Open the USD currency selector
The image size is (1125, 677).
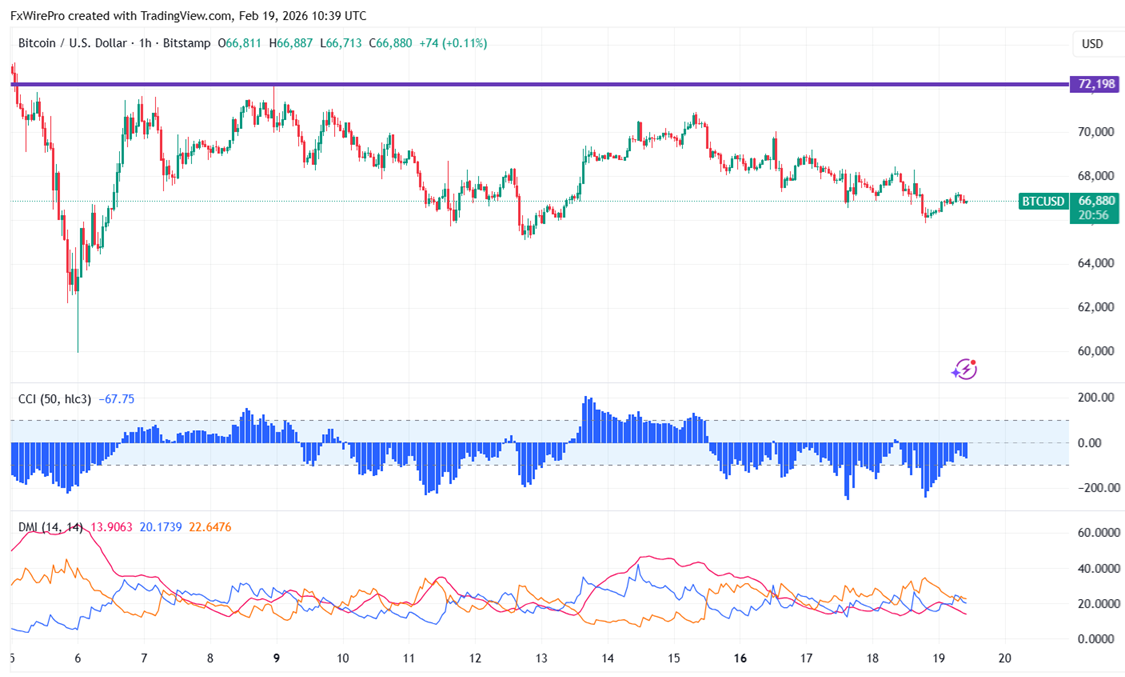click(x=1092, y=44)
